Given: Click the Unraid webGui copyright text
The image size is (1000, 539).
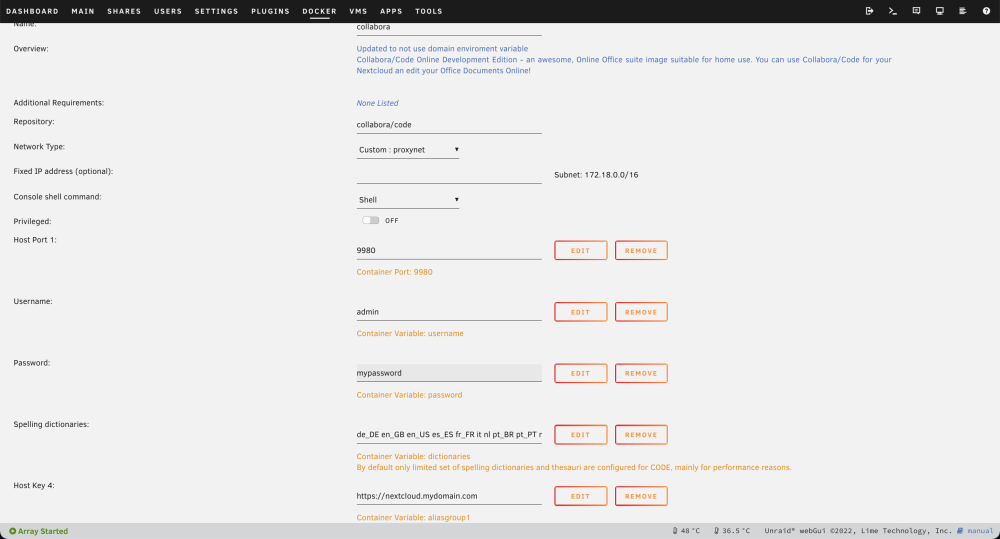Looking at the screenshot, I should click(x=858, y=531).
